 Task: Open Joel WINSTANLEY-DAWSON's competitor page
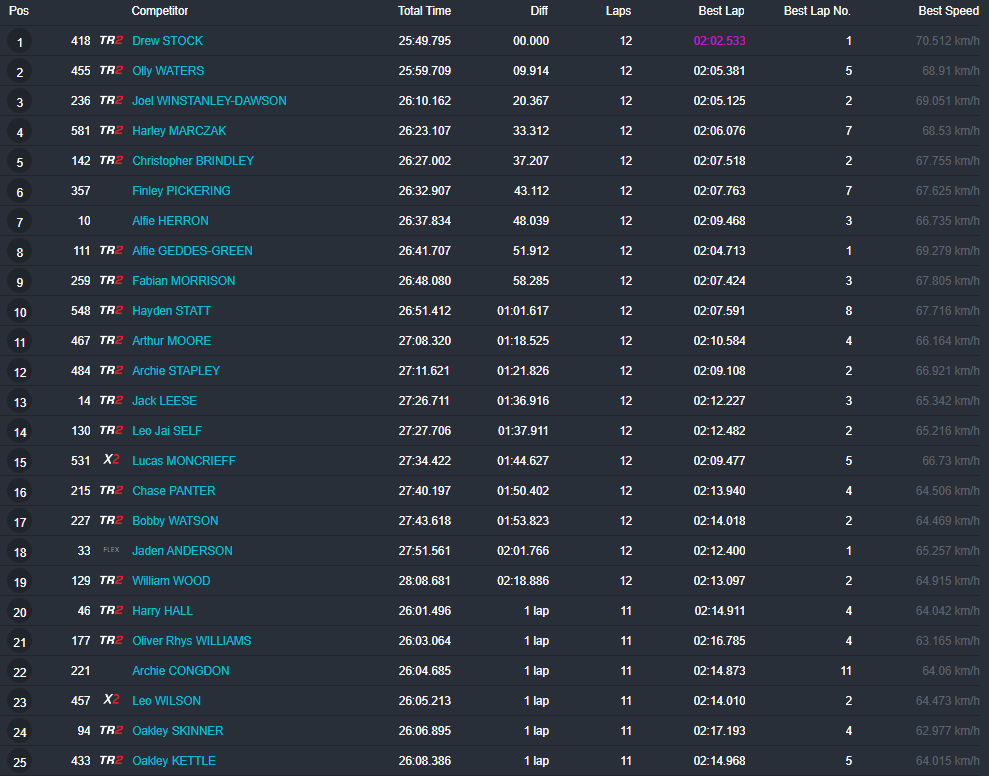point(209,101)
